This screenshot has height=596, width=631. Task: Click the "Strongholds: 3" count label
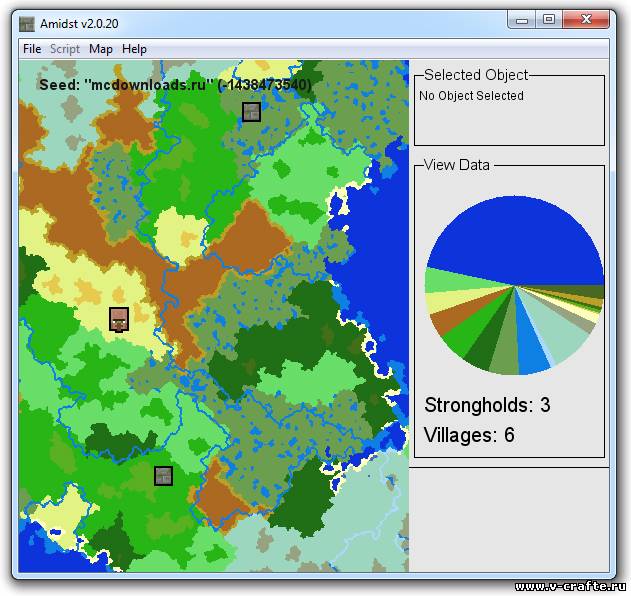[x=487, y=405]
